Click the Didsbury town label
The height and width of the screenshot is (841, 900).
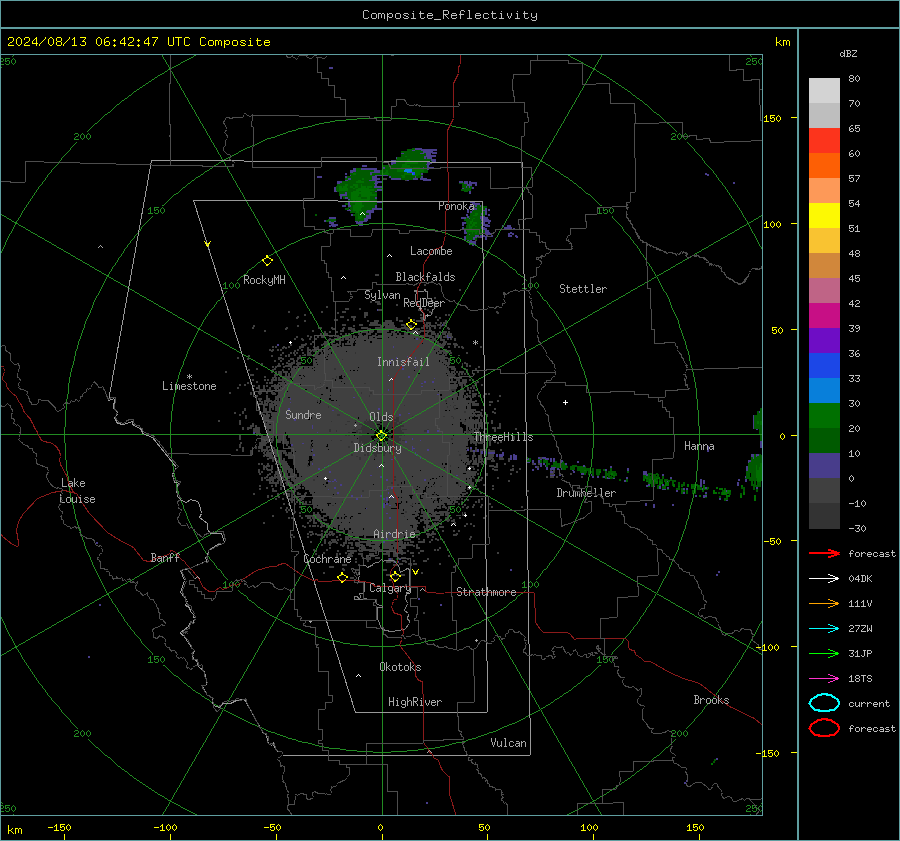(378, 448)
